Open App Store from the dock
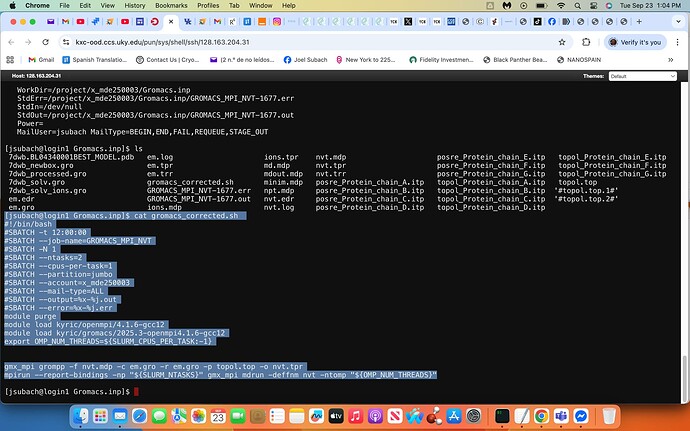 (x=454, y=416)
